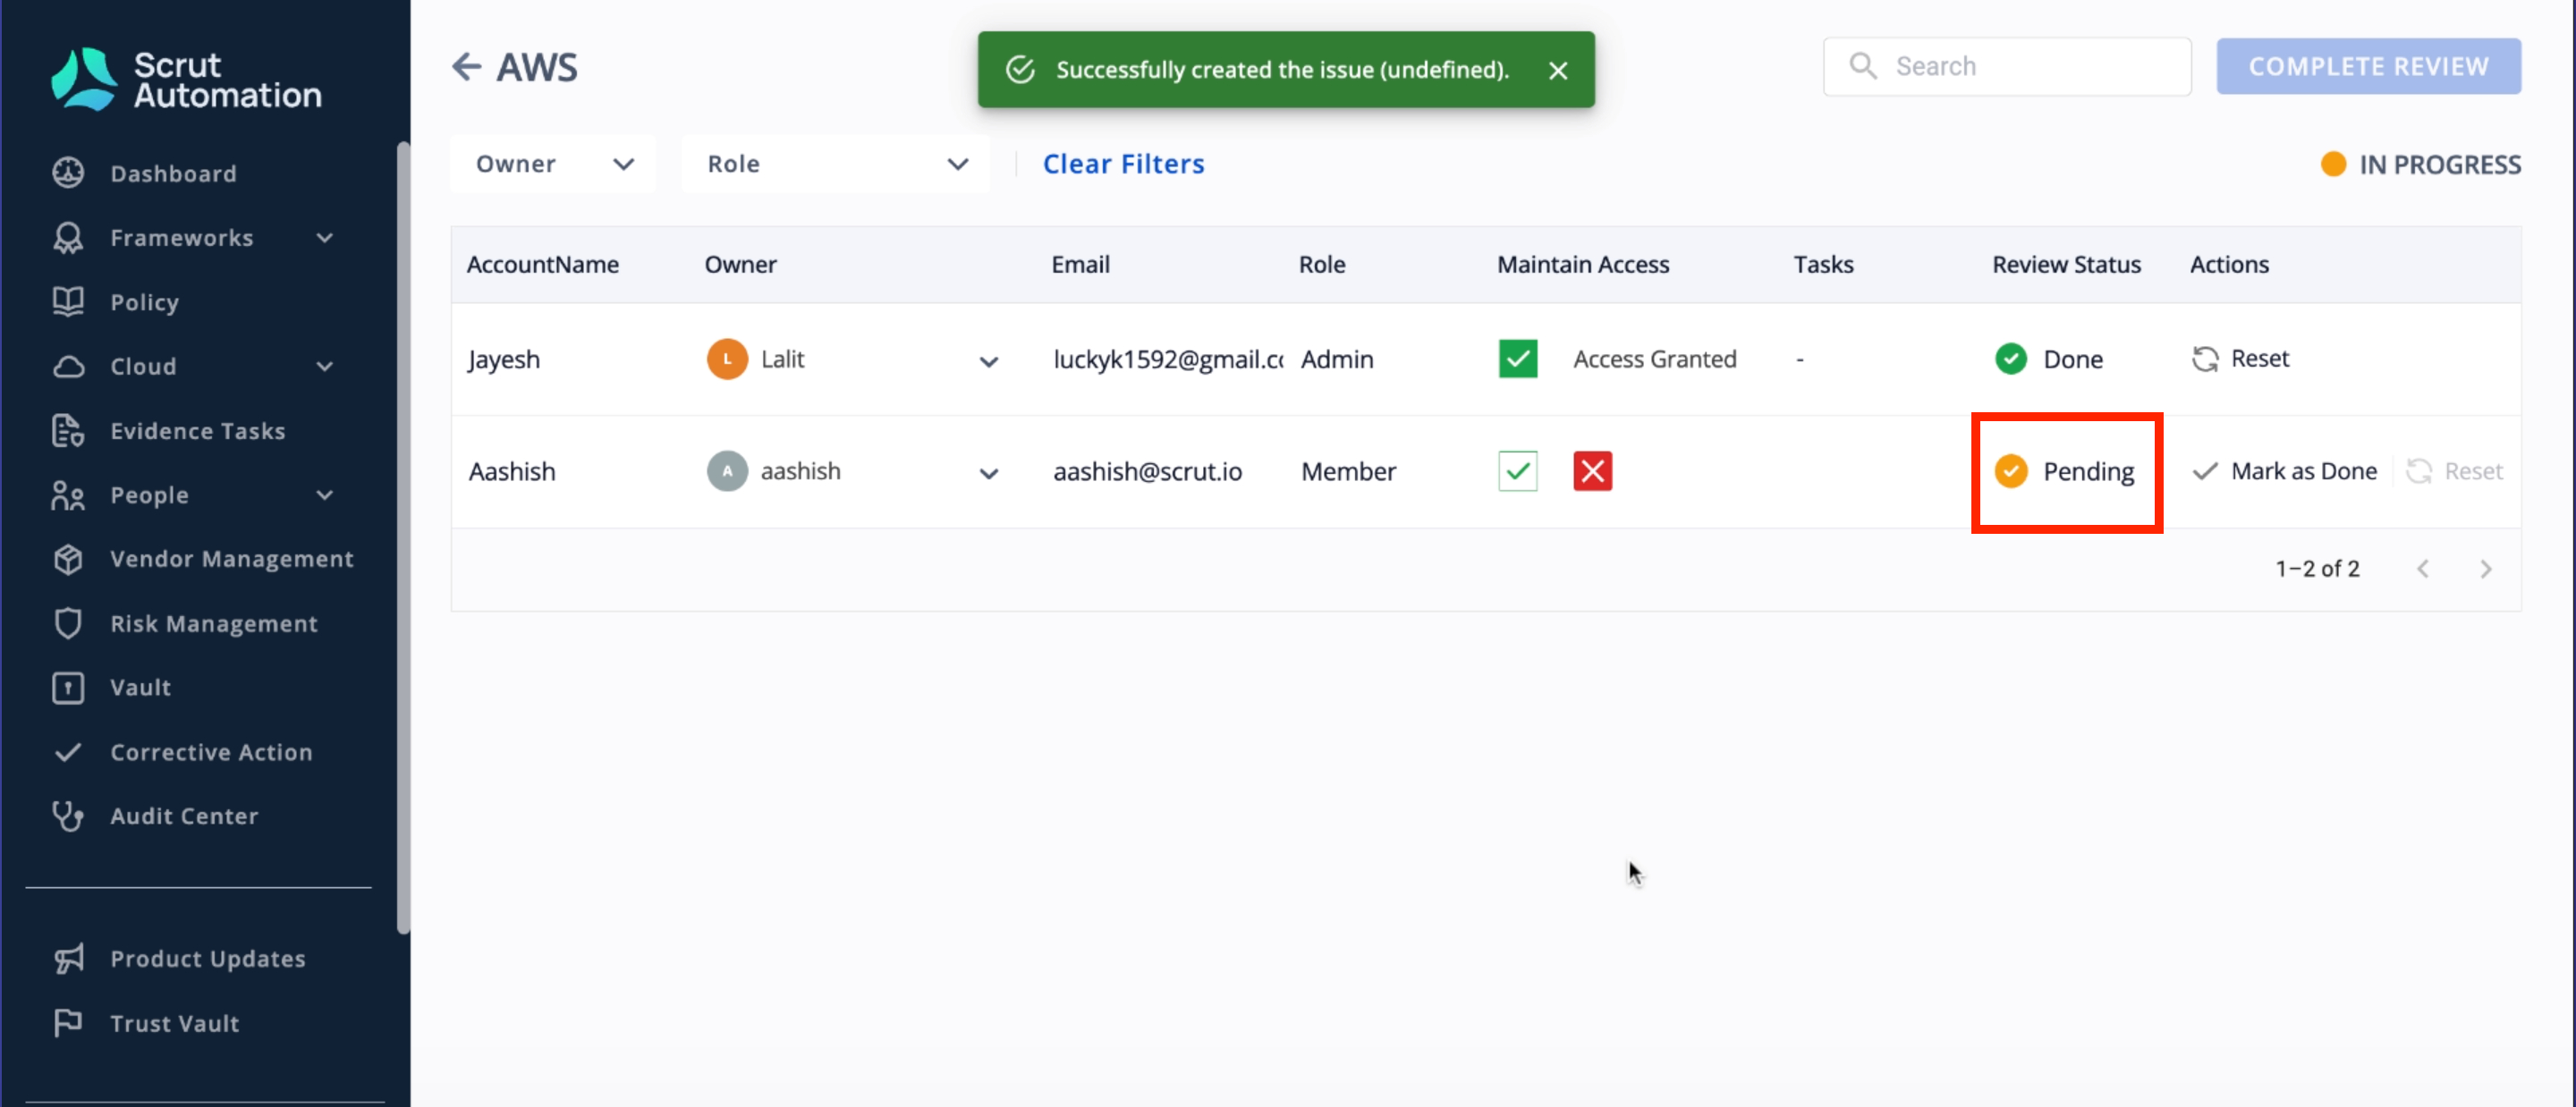Screen dimensions: 2576x1107
Task: Click the Vendor Management box icon
Action: [x=68, y=559]
